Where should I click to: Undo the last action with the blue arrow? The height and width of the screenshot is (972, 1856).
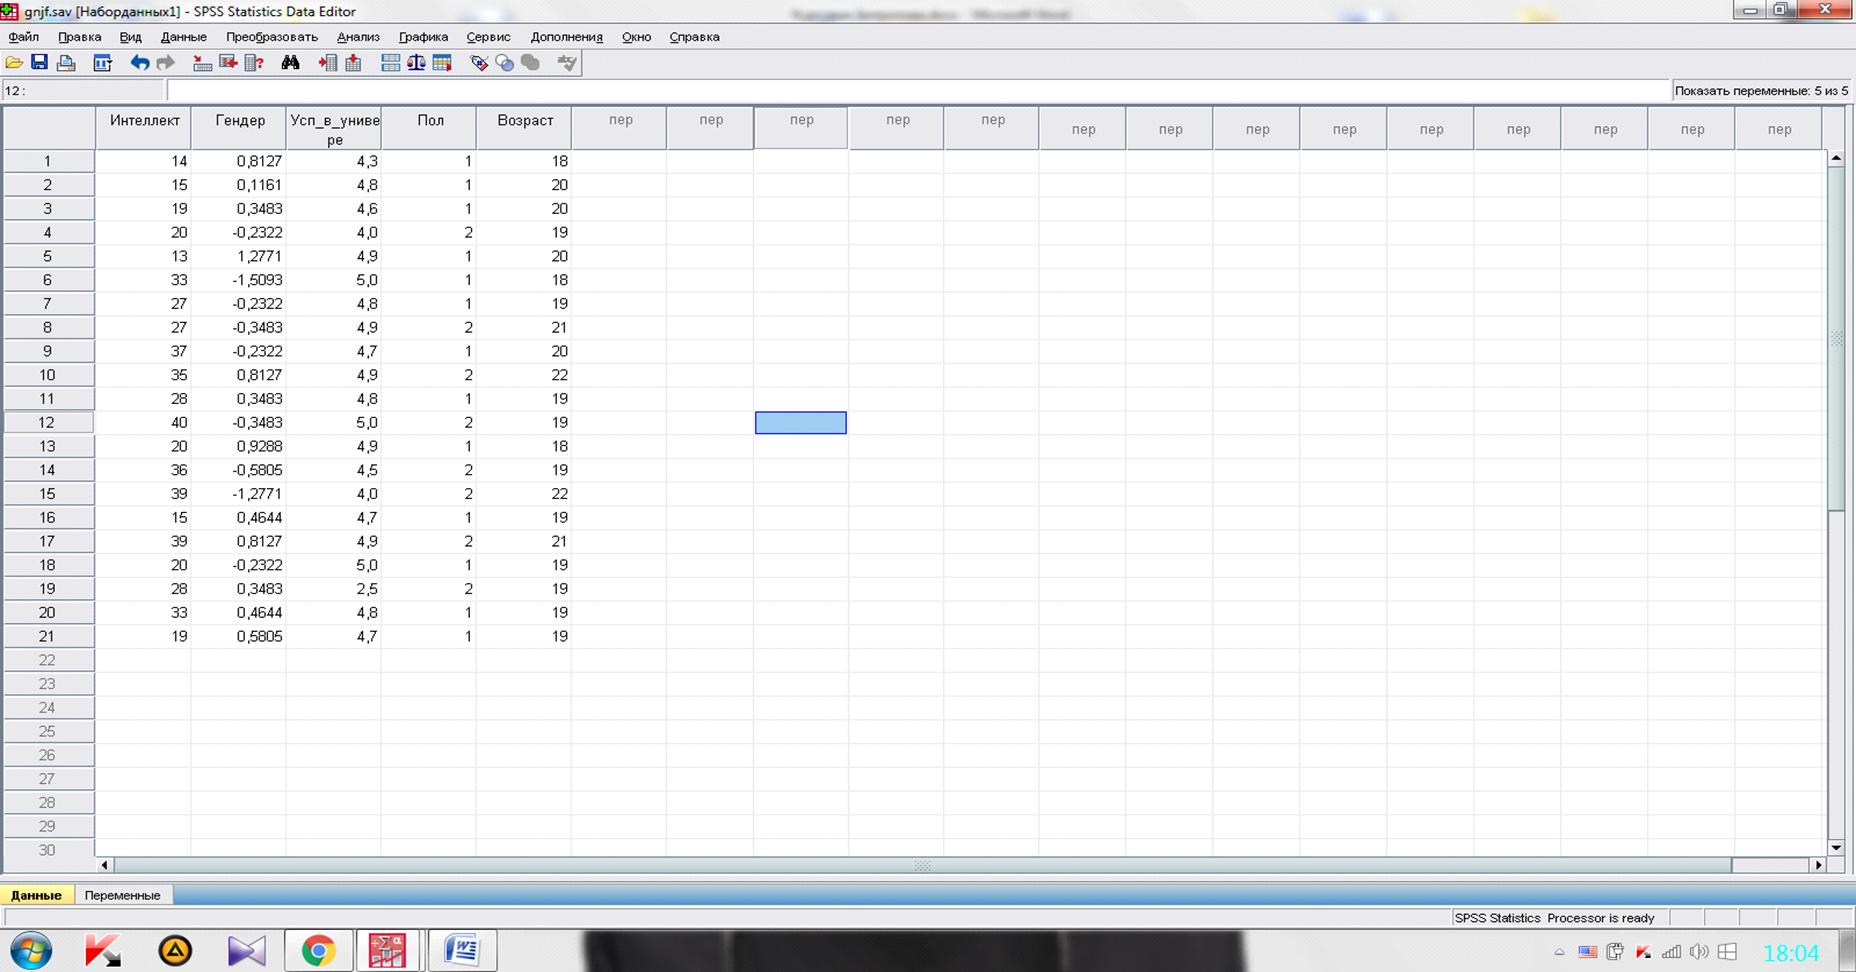[140, 63]
